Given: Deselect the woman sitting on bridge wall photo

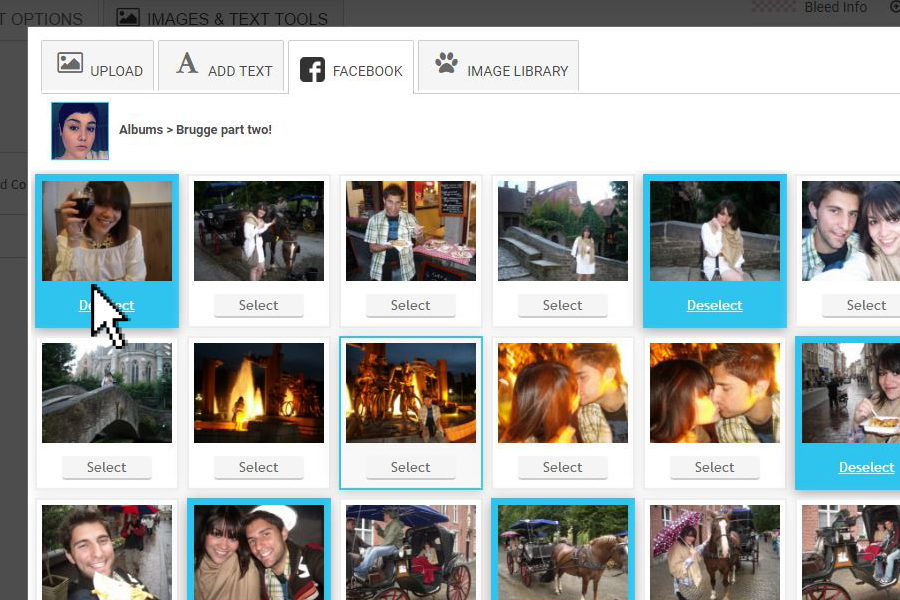Looking at the screenshot, I should tap(715, 305).
